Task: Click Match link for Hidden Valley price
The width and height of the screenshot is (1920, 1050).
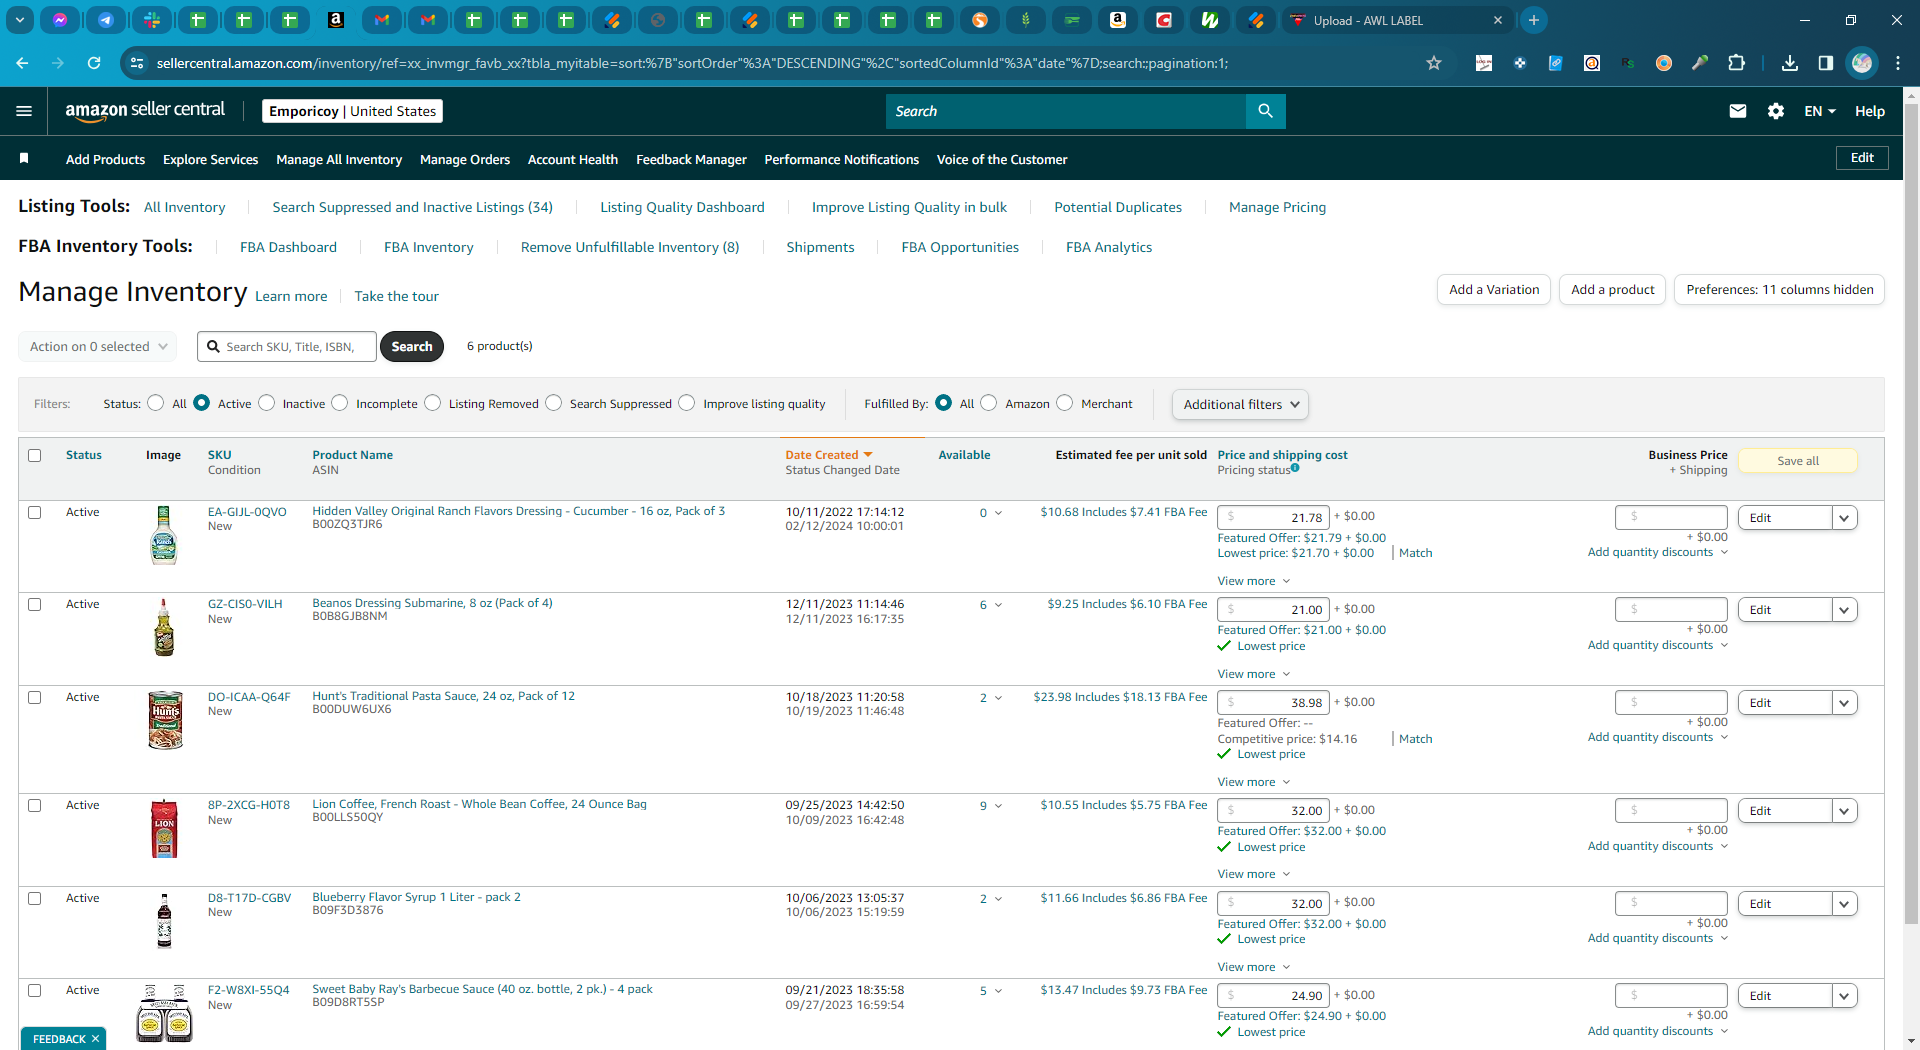Action: tap(1416, 553)
